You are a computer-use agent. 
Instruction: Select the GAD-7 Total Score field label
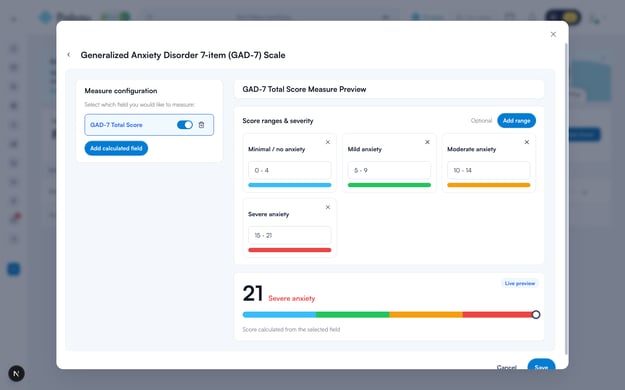(x=116, y=125)
